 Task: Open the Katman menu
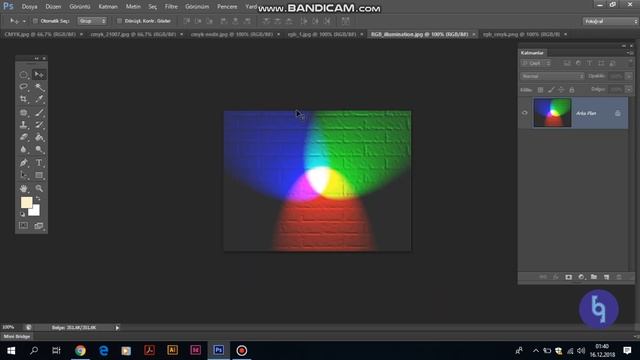click(x=108, y=7)
